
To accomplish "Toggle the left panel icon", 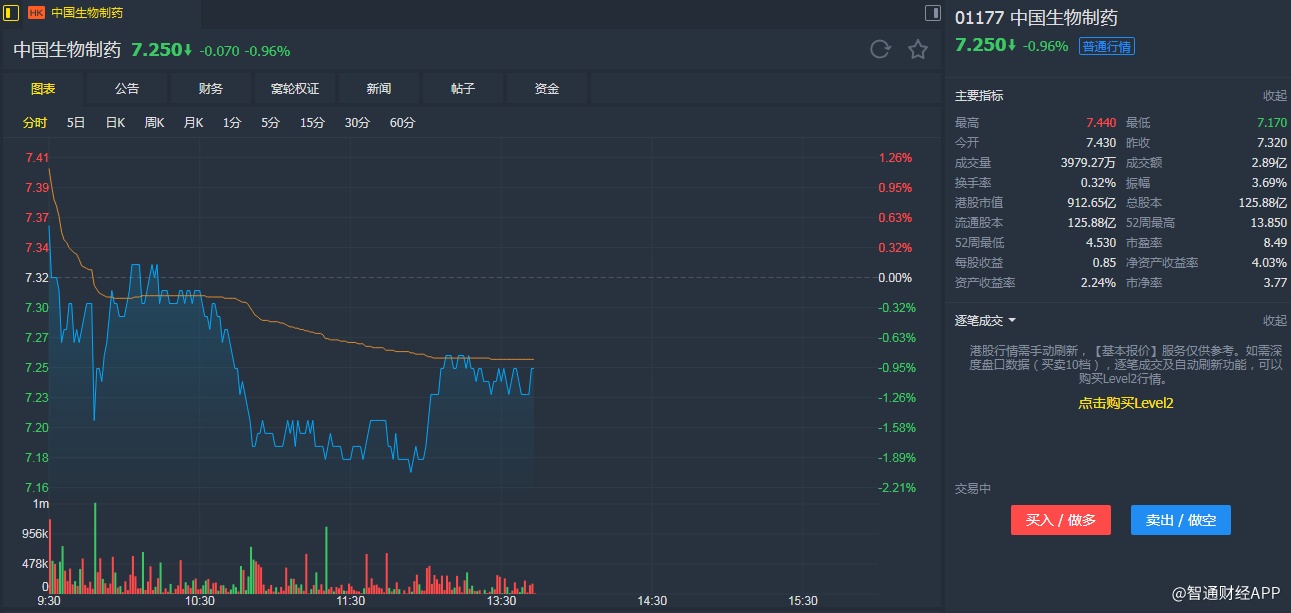I will point(12,13).
